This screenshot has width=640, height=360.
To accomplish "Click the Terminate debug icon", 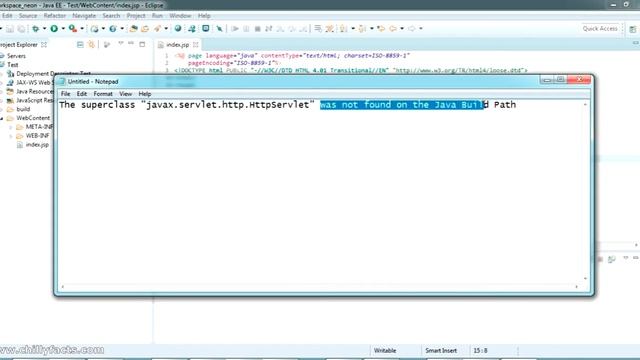I will click(x=258, y=29).
